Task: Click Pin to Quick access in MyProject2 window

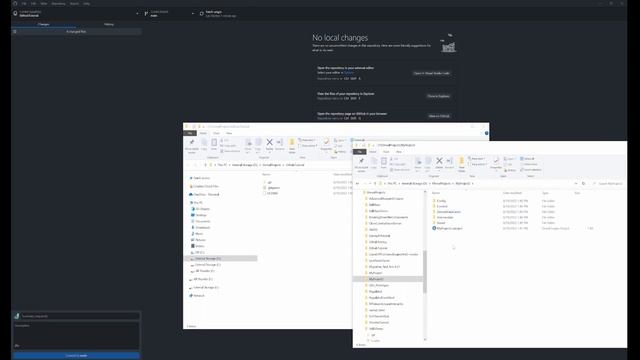Action: [361, 164]
